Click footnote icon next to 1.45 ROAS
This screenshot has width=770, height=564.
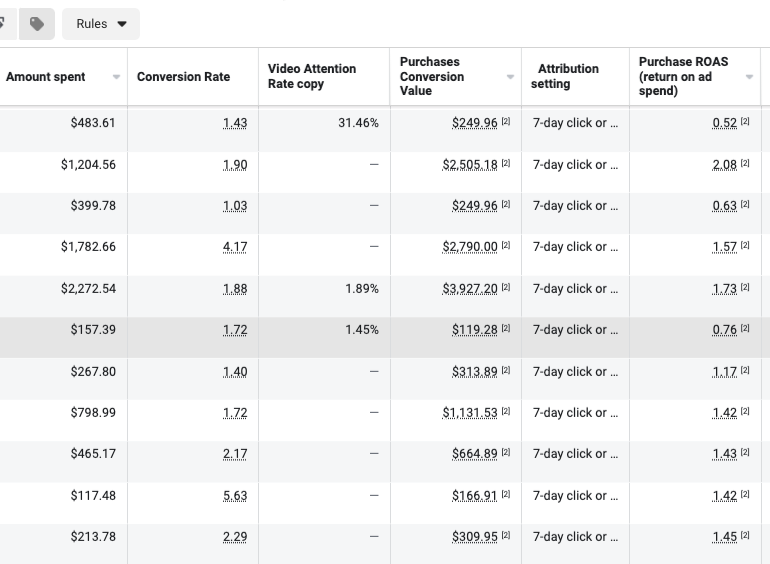coord(745,537)
